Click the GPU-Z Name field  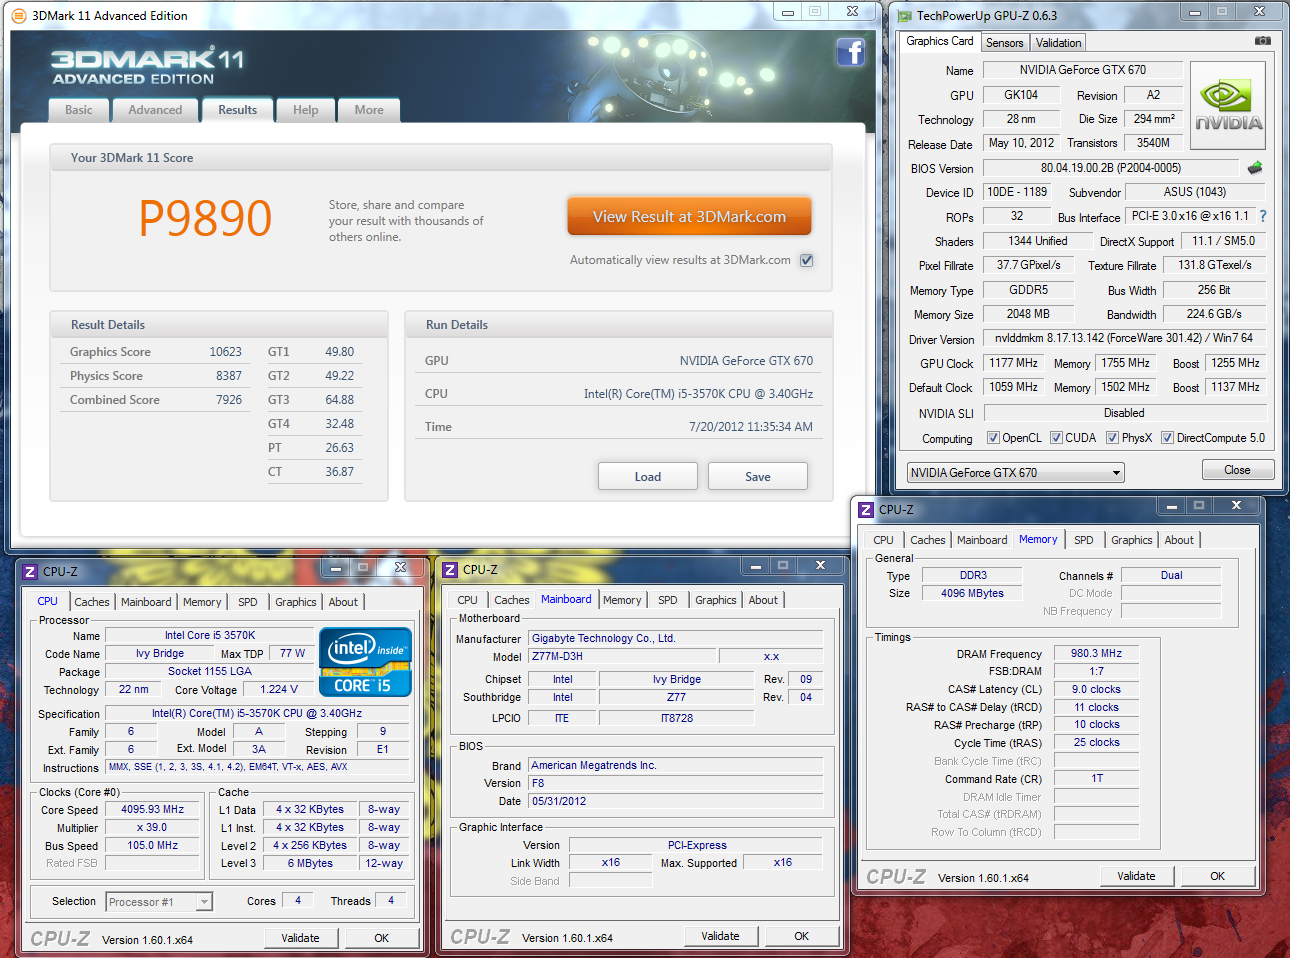click(1083, 70)
